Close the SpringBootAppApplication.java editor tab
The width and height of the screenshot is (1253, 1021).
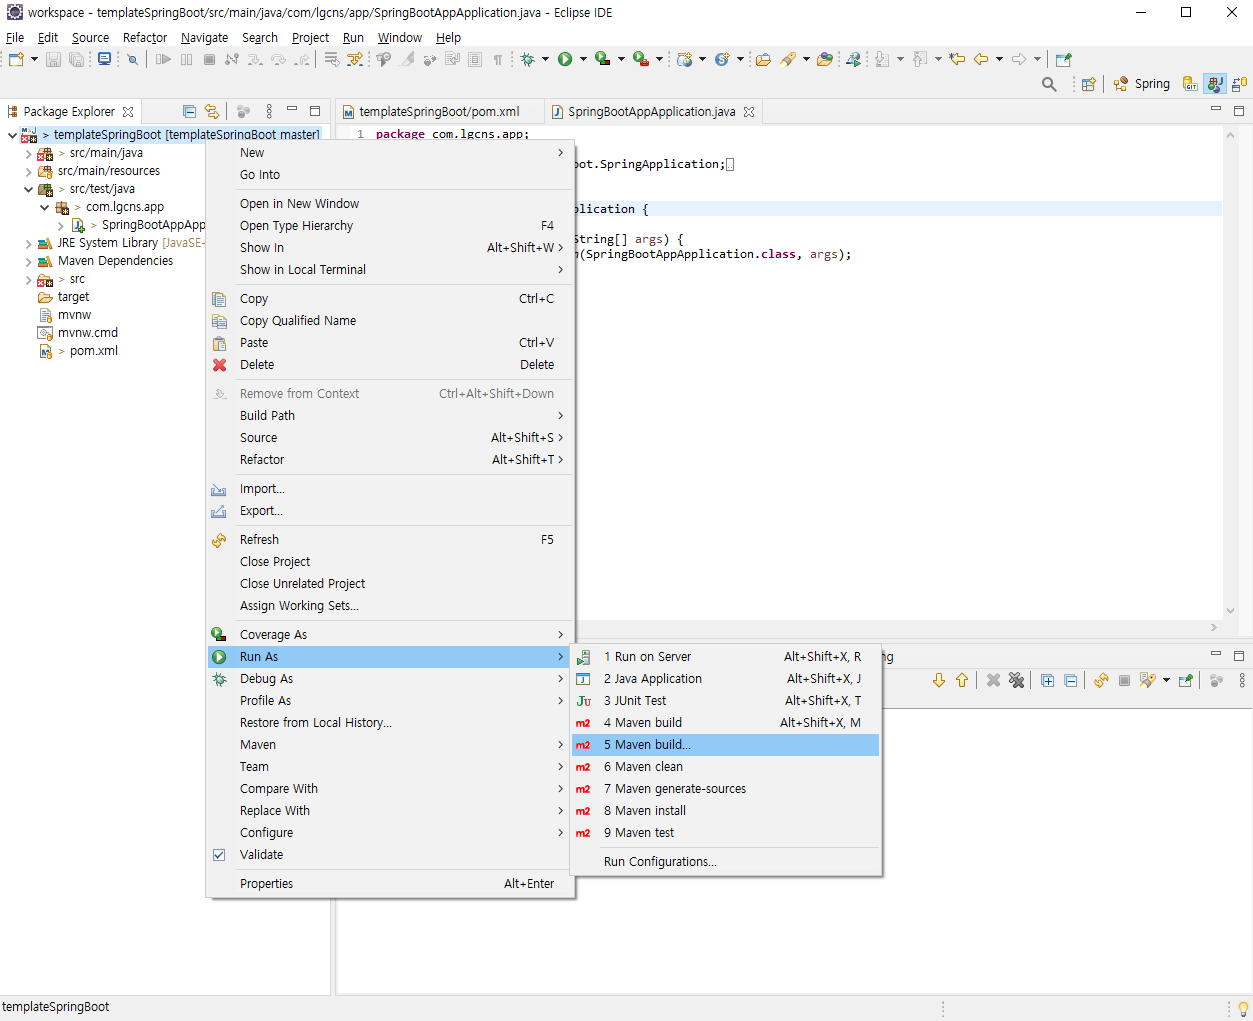pyautogui.click(x=749, y=112)
